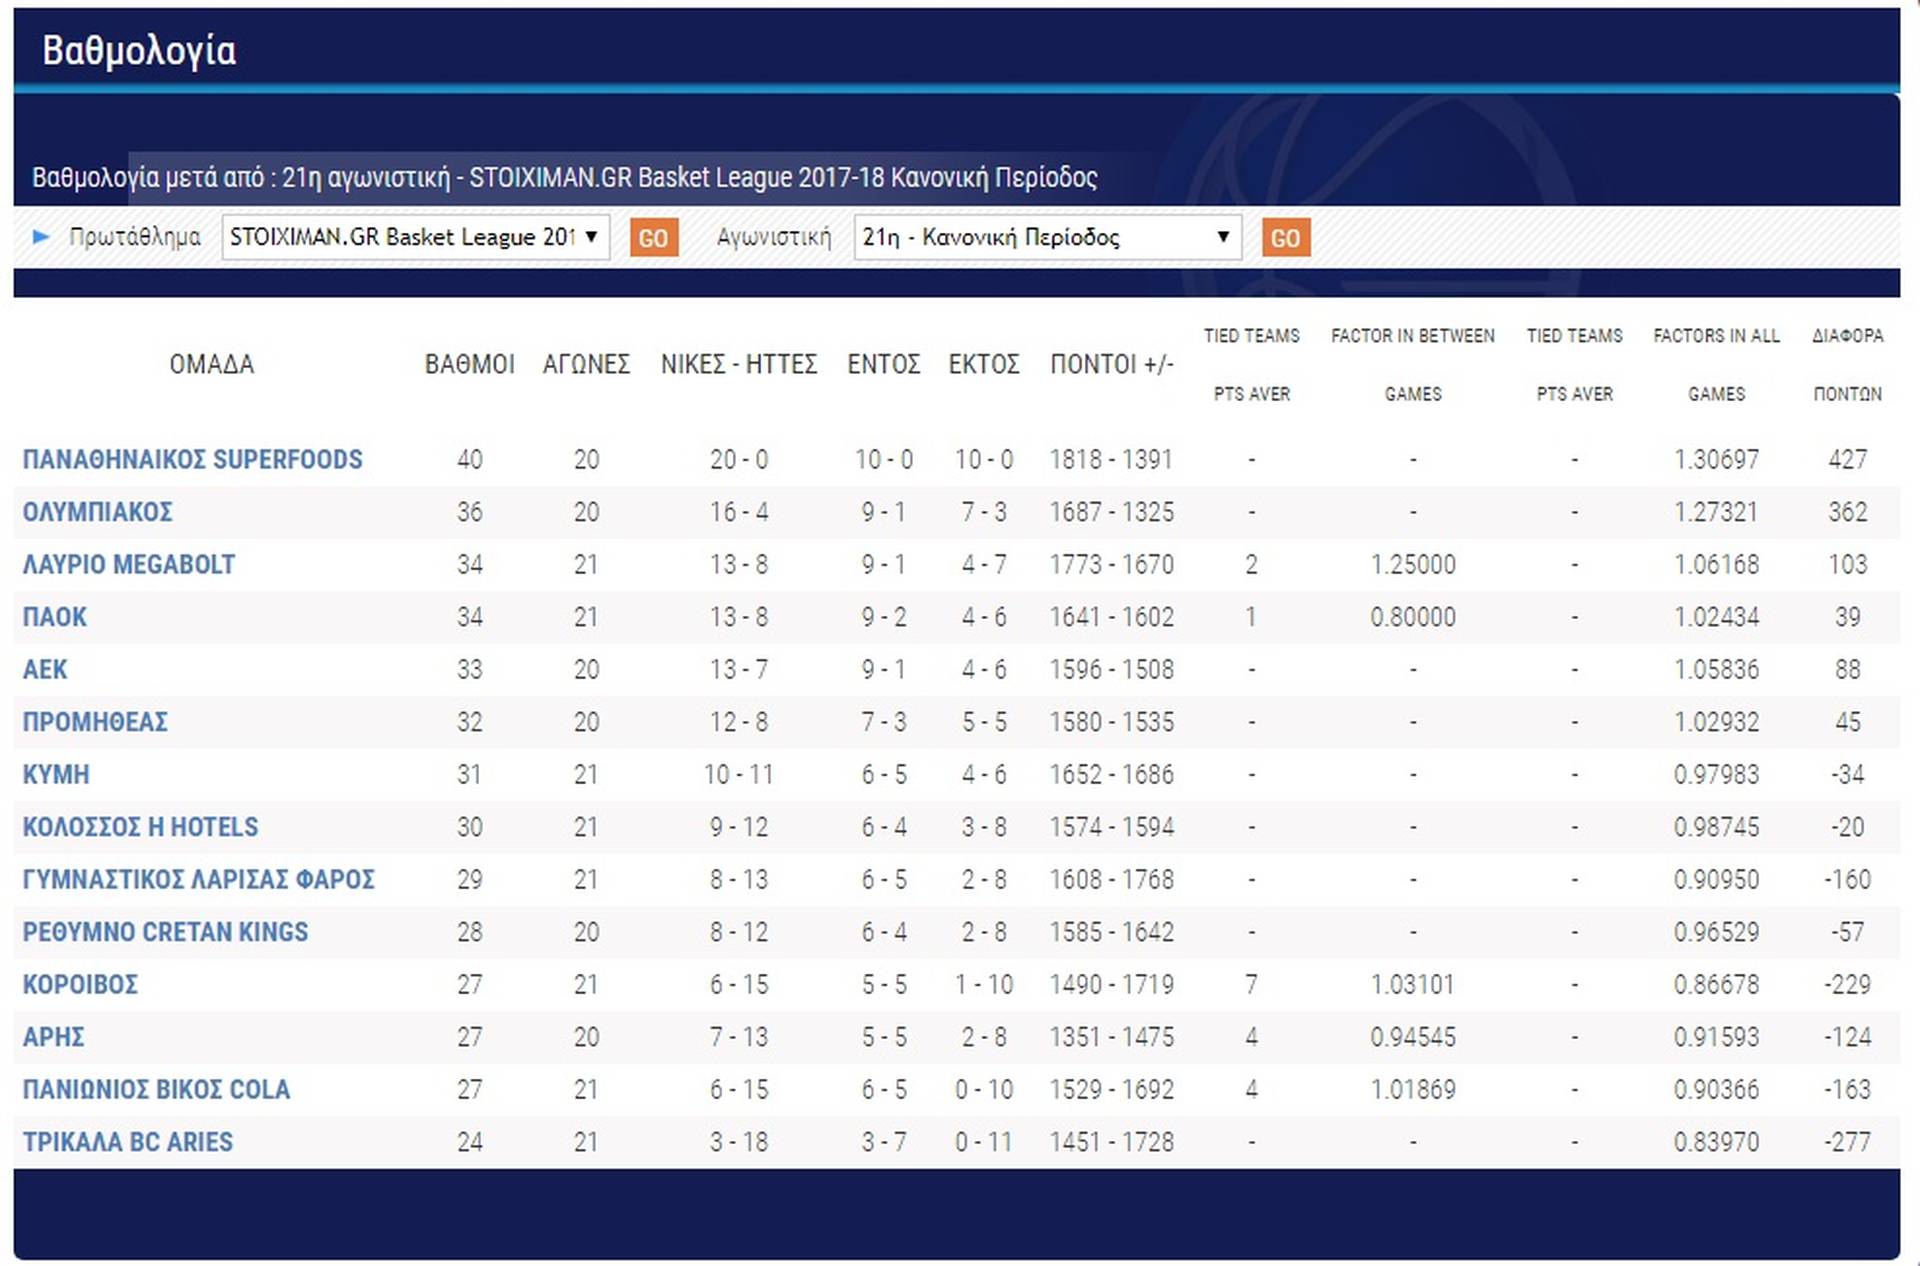Select Panathinaikos record 20 - 0
The image size is (1920, 1266).
(x=739, y=460)
